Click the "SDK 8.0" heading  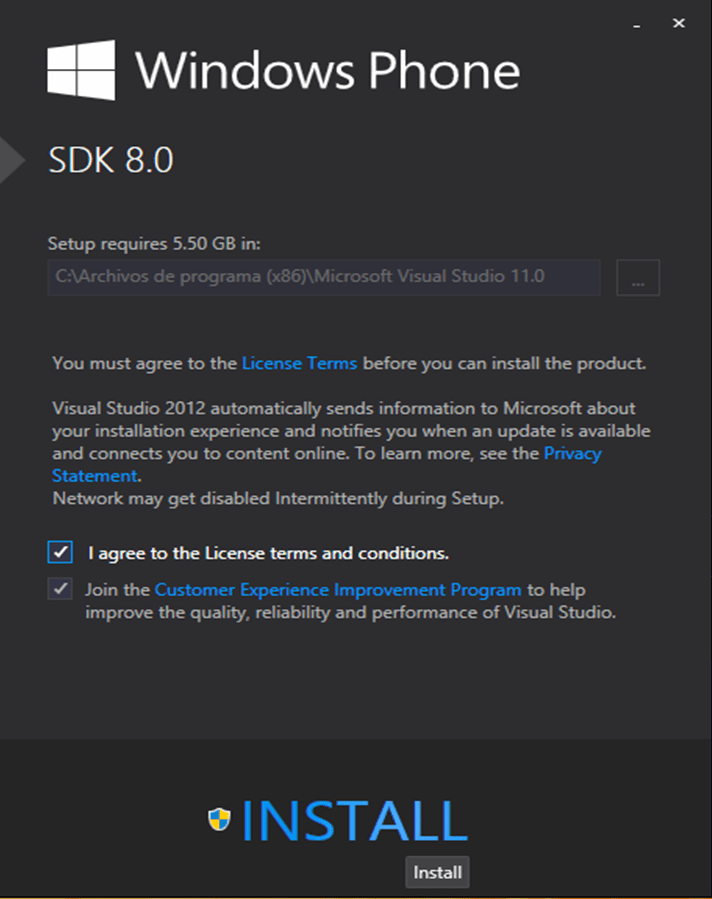click(104, 158)
